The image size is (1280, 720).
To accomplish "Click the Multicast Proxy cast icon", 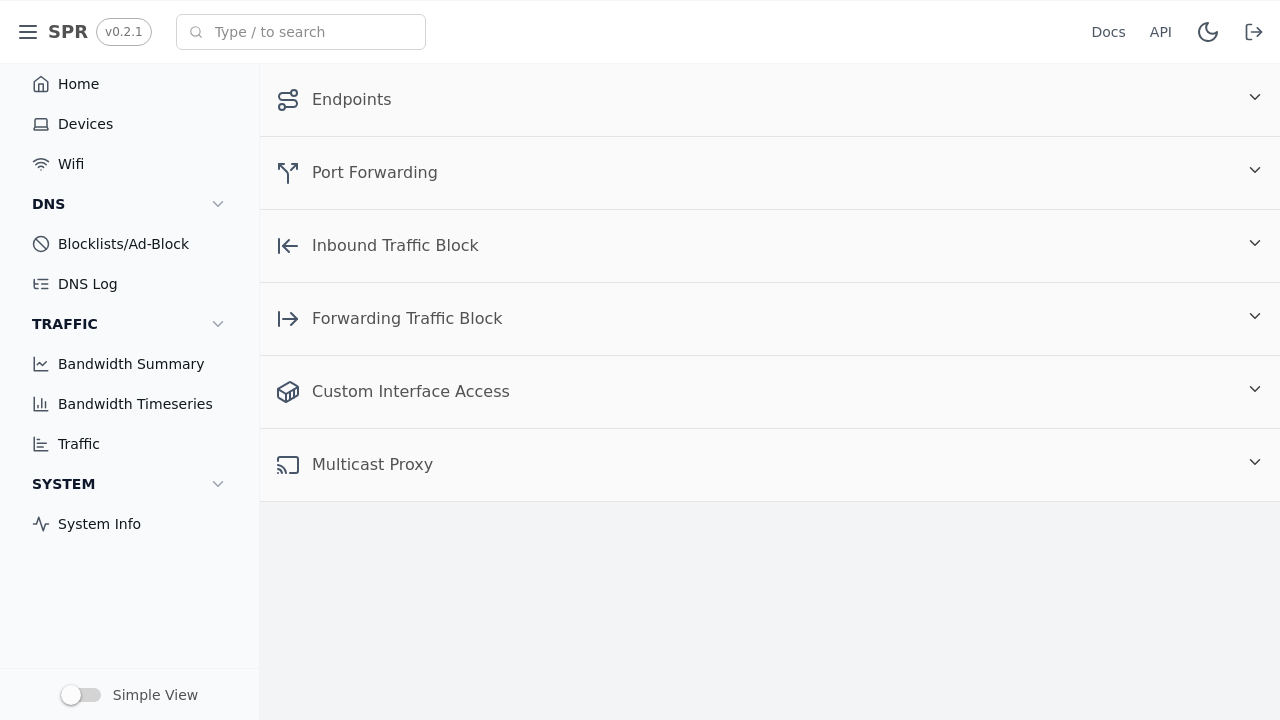I will click(288, 465).
